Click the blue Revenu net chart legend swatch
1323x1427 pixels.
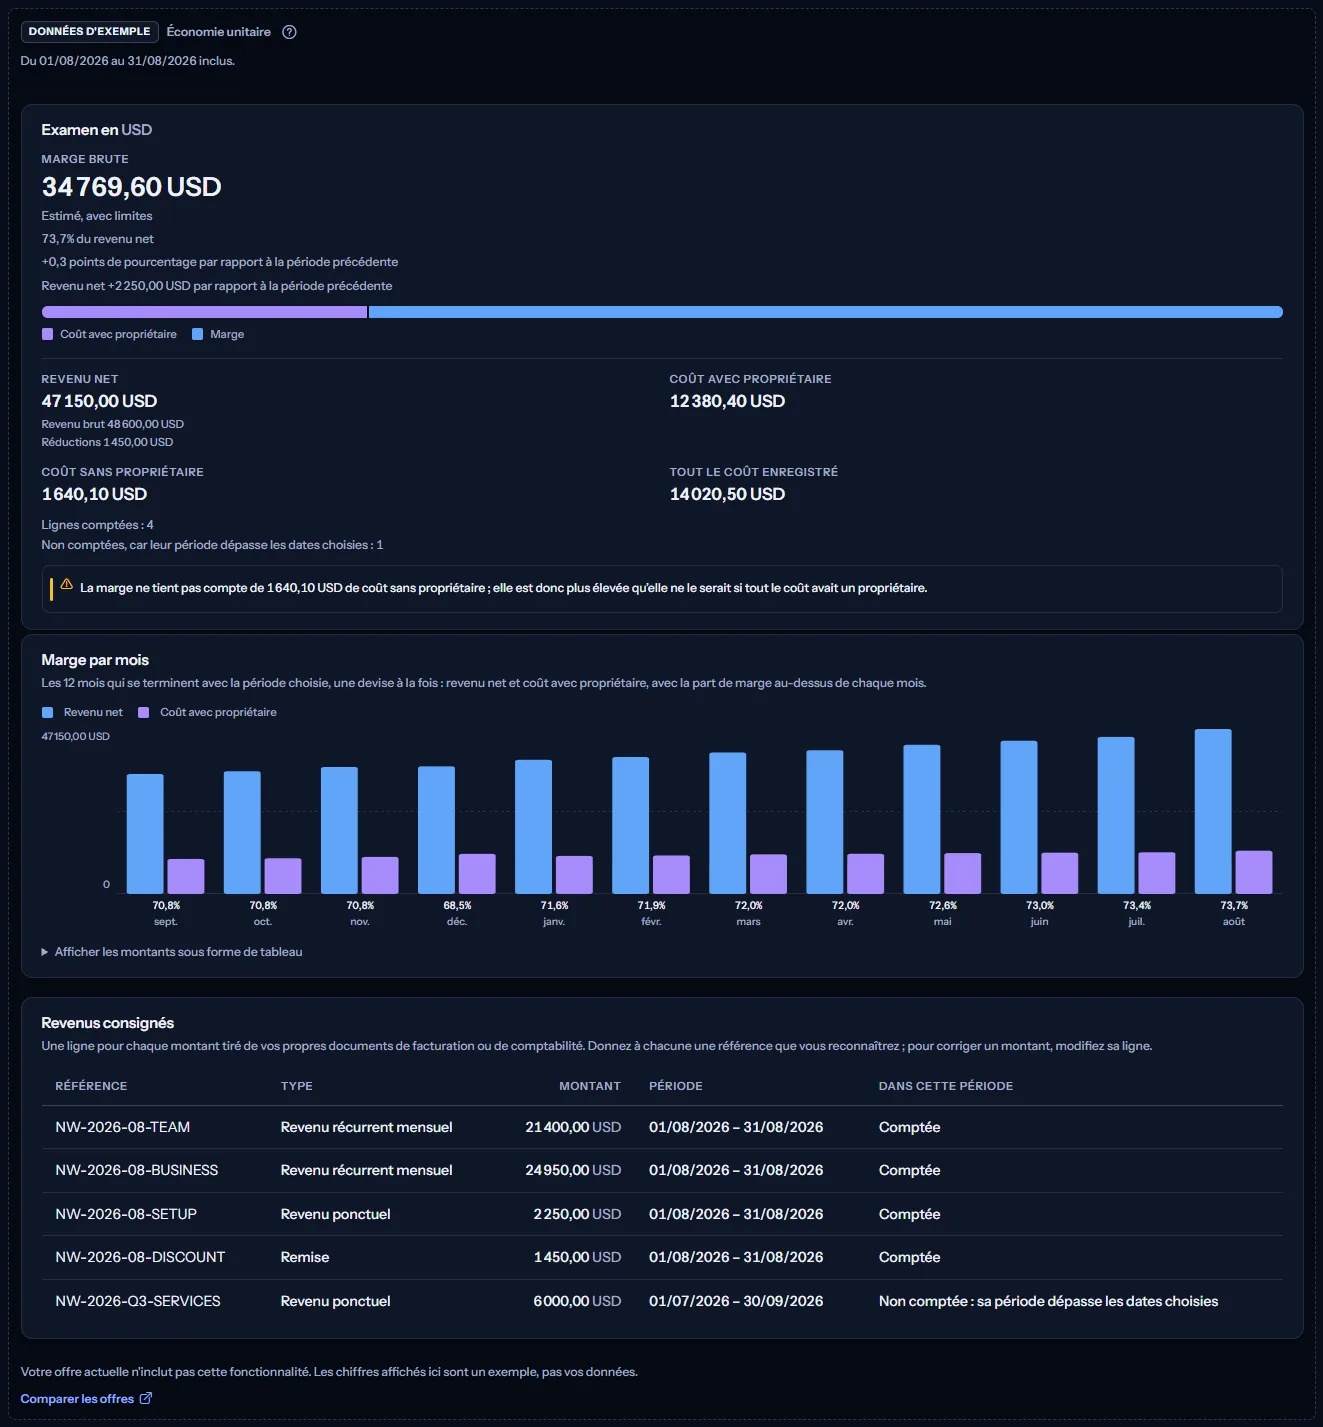click(x=47, y=712)
